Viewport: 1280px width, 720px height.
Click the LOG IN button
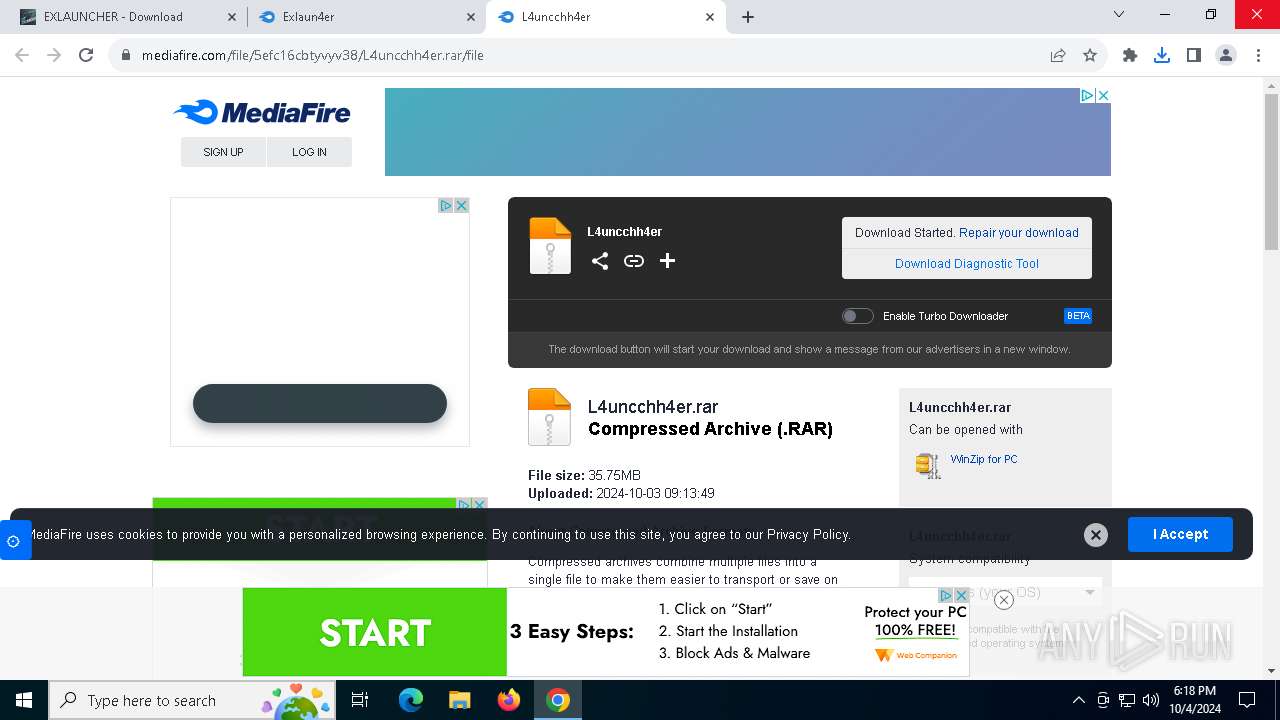tap(309, 152)
